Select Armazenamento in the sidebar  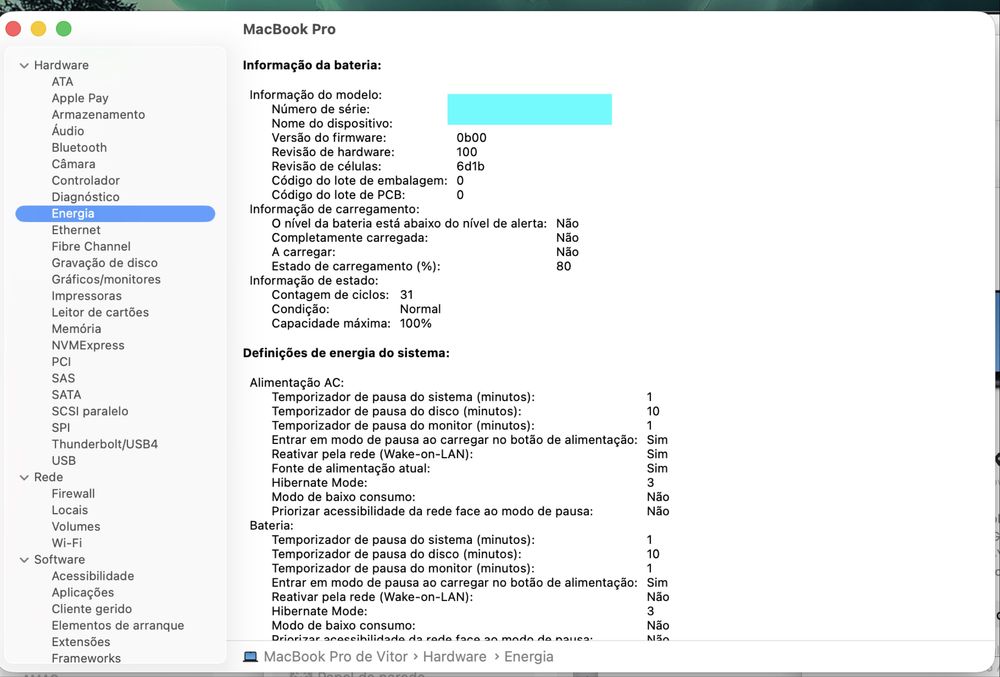pyautogui.click(x=98, y=115)
